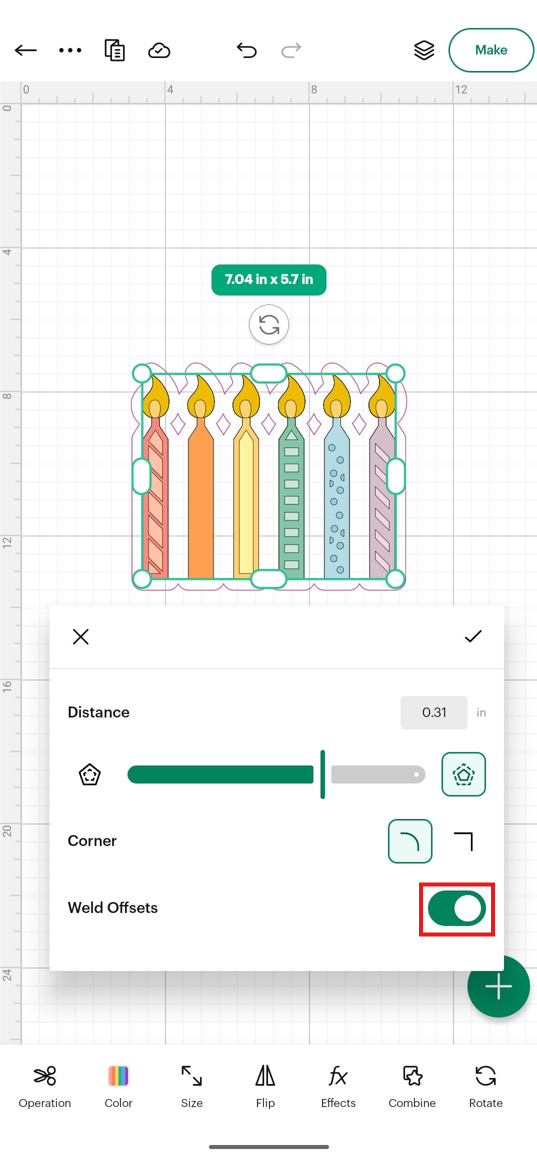Open the three-dot more options menu
The image size is (537, 1159).
(70, 50)
